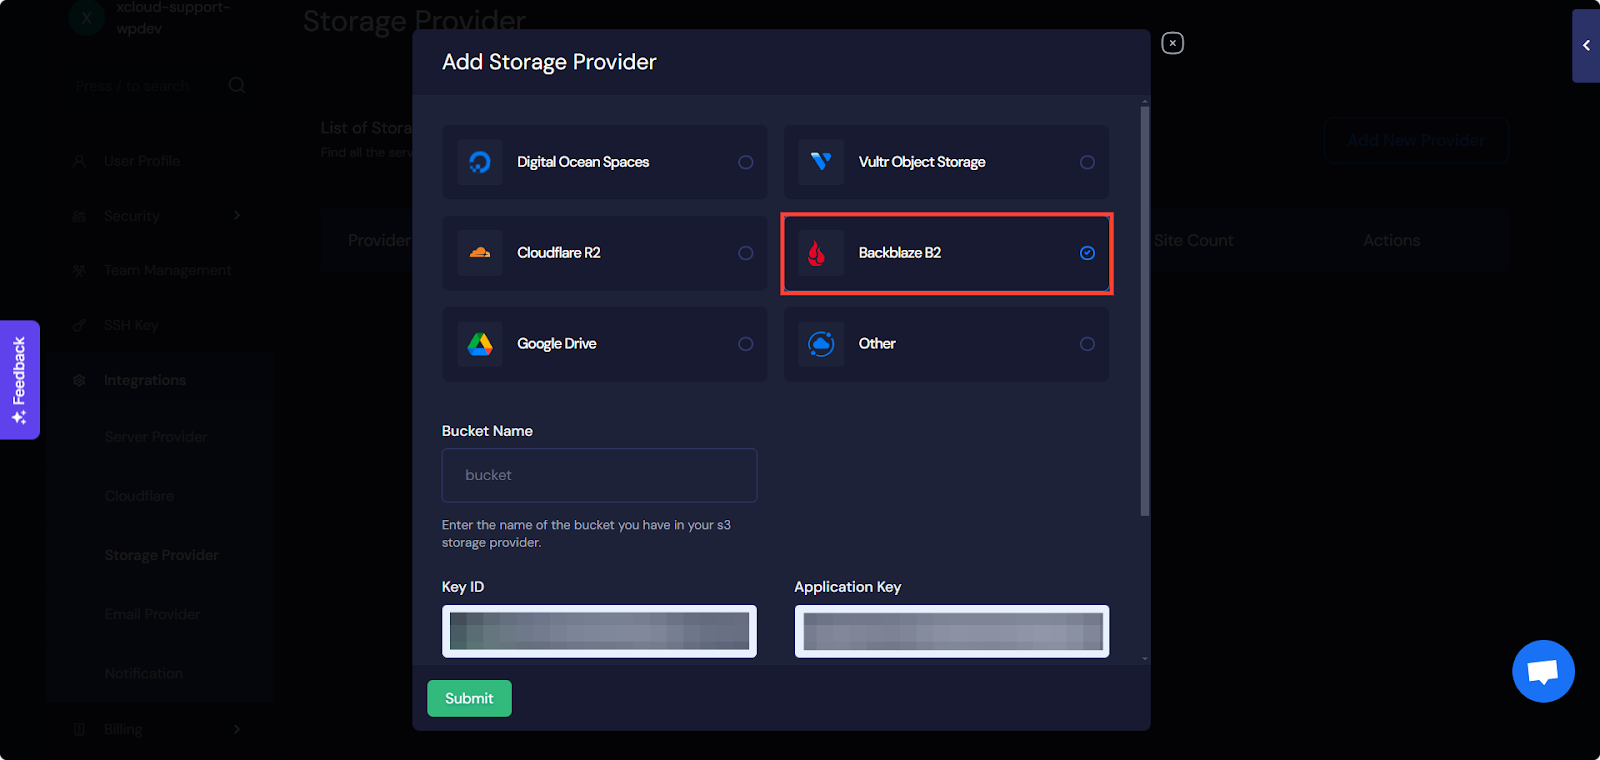Click the sidebar search field
The width and height of the screenshot is (1600, 760).
tap(145, 86)
